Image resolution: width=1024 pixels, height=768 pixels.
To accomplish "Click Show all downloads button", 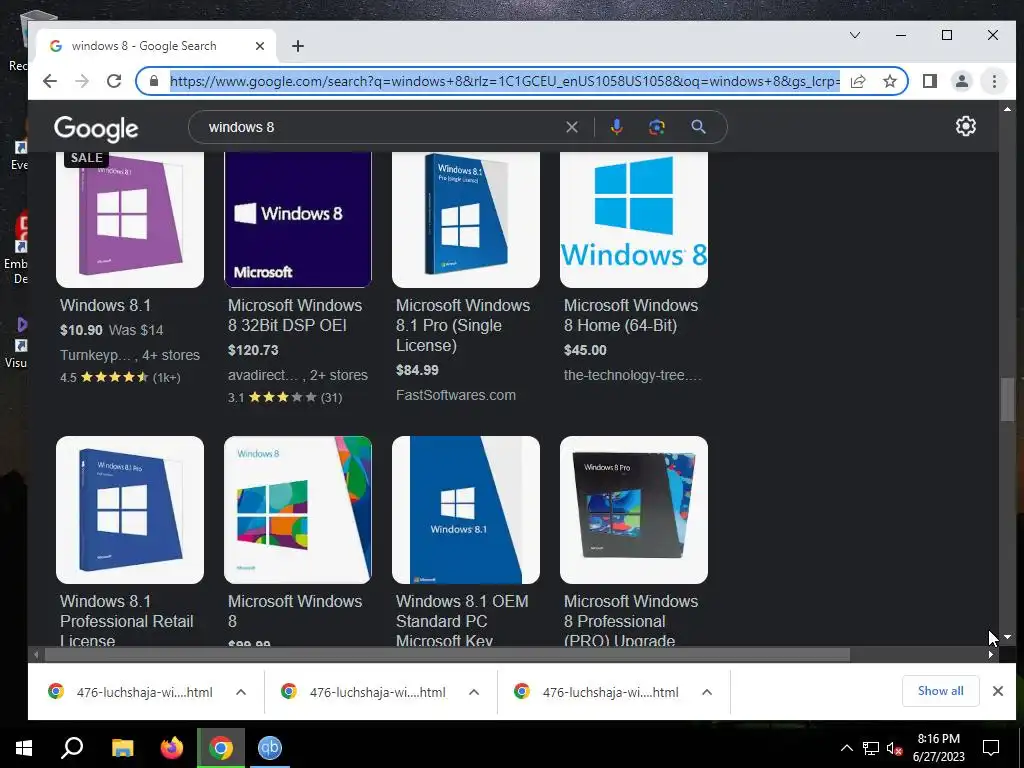I will pos(940,691).
